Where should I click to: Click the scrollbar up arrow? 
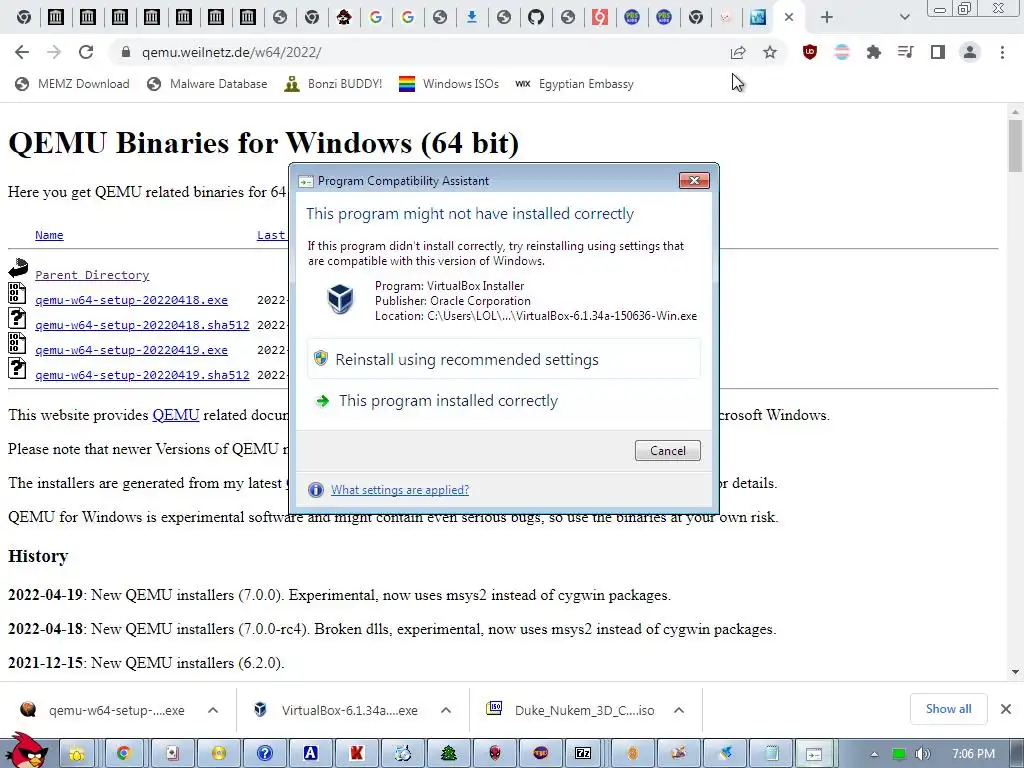point(1016,112)
